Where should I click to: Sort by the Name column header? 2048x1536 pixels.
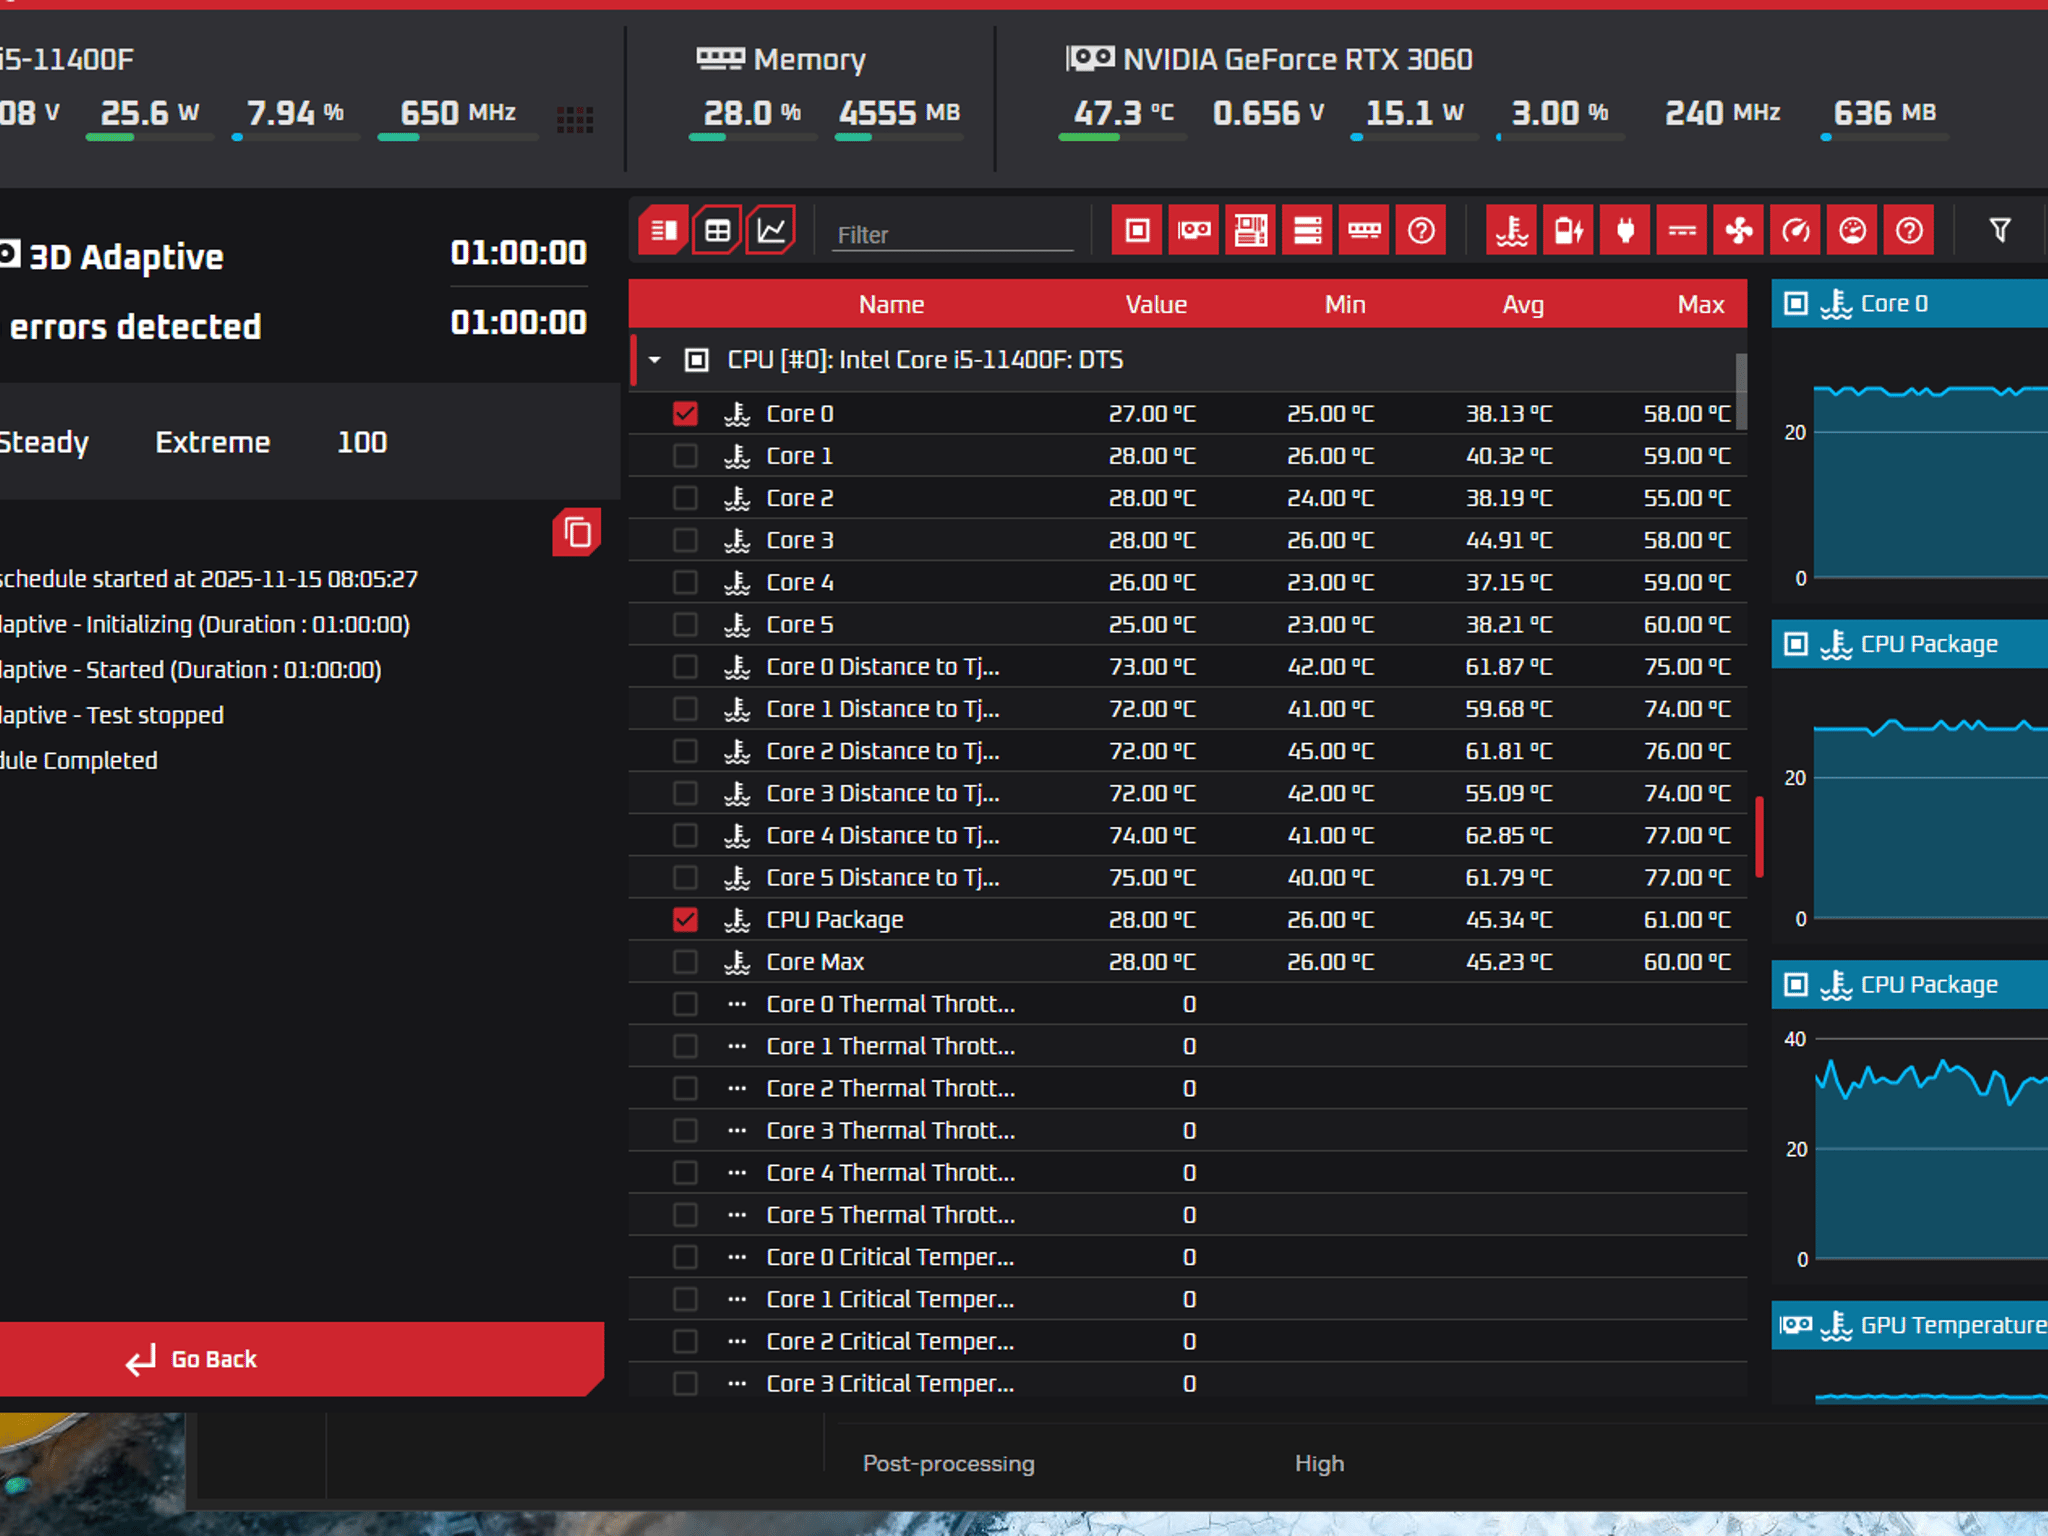click(x=891, y=304)
